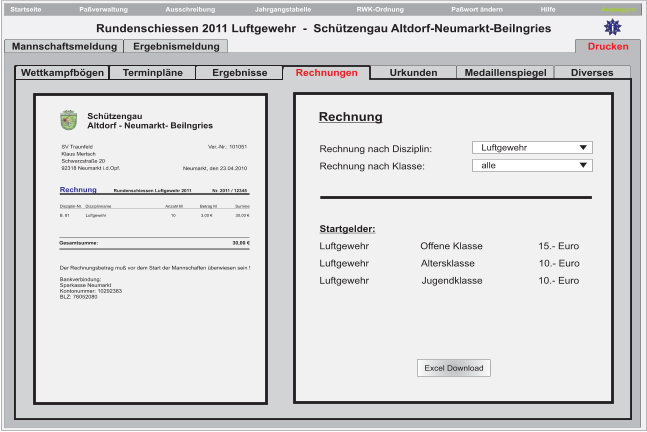Screen dimensions: 647x432
Task: Switch to Ergebnismeldung tab
Action: pyautogui.click(x=176, y=46)
